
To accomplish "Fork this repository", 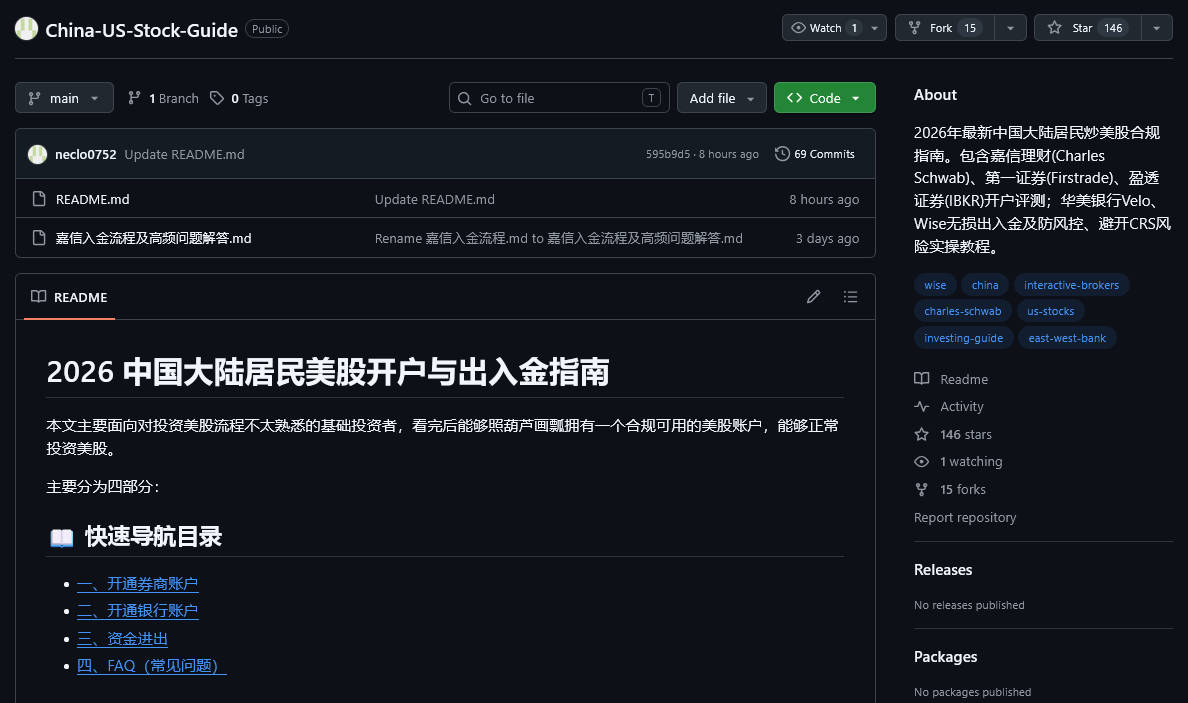I will [x=944, y=28].
